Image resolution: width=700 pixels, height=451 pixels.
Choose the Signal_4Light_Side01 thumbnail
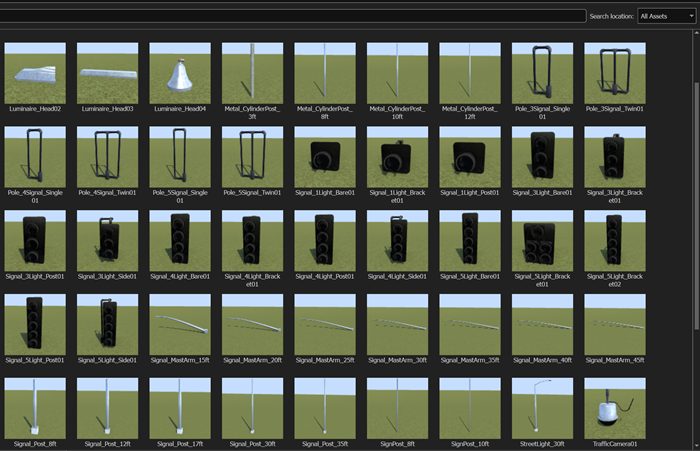click(397, 241)
